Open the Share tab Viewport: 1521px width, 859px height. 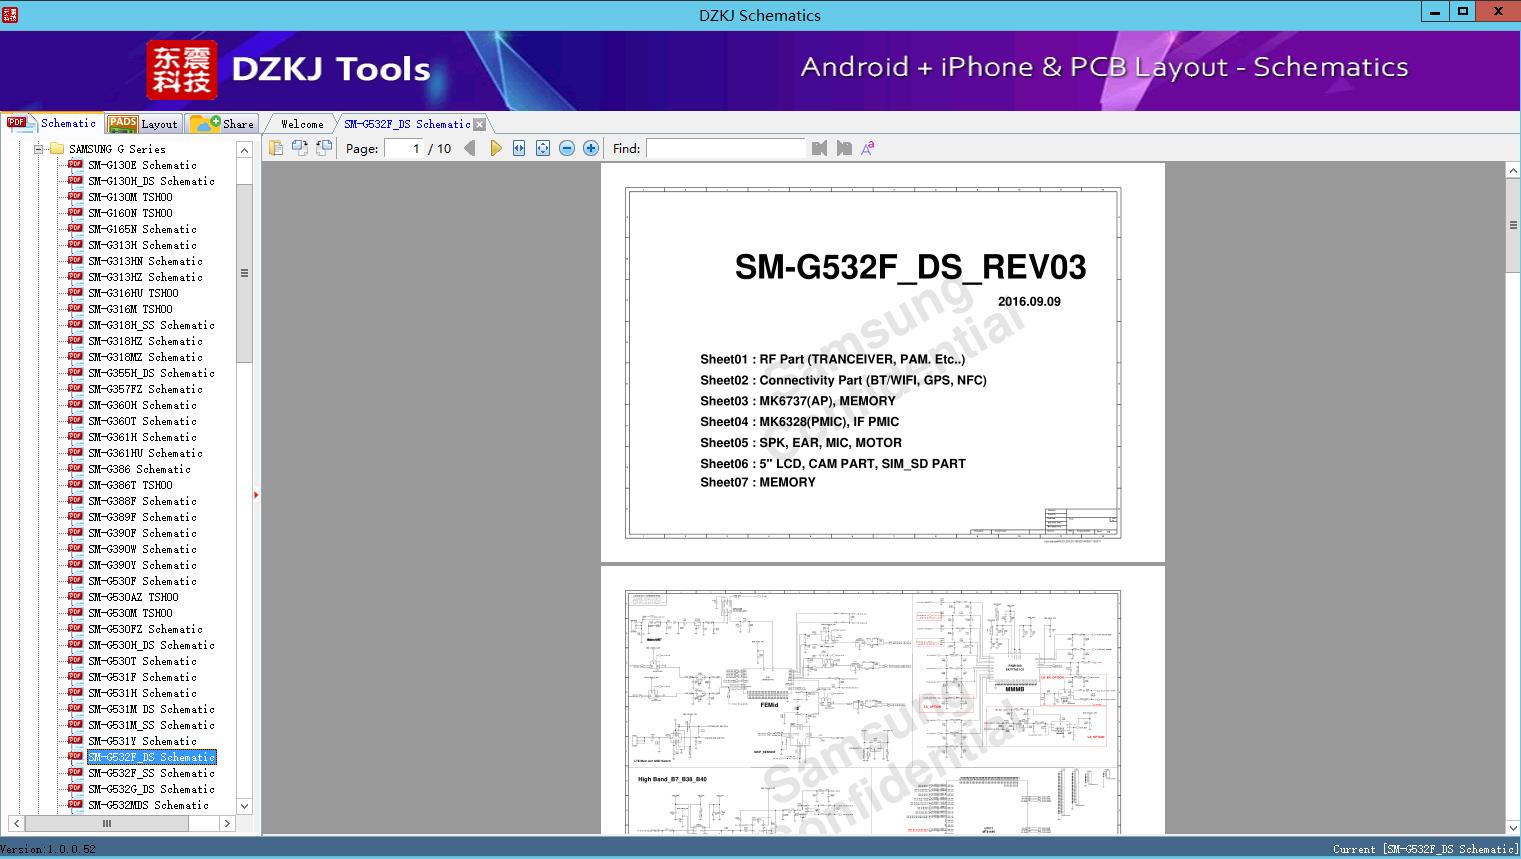click(223, 124)
